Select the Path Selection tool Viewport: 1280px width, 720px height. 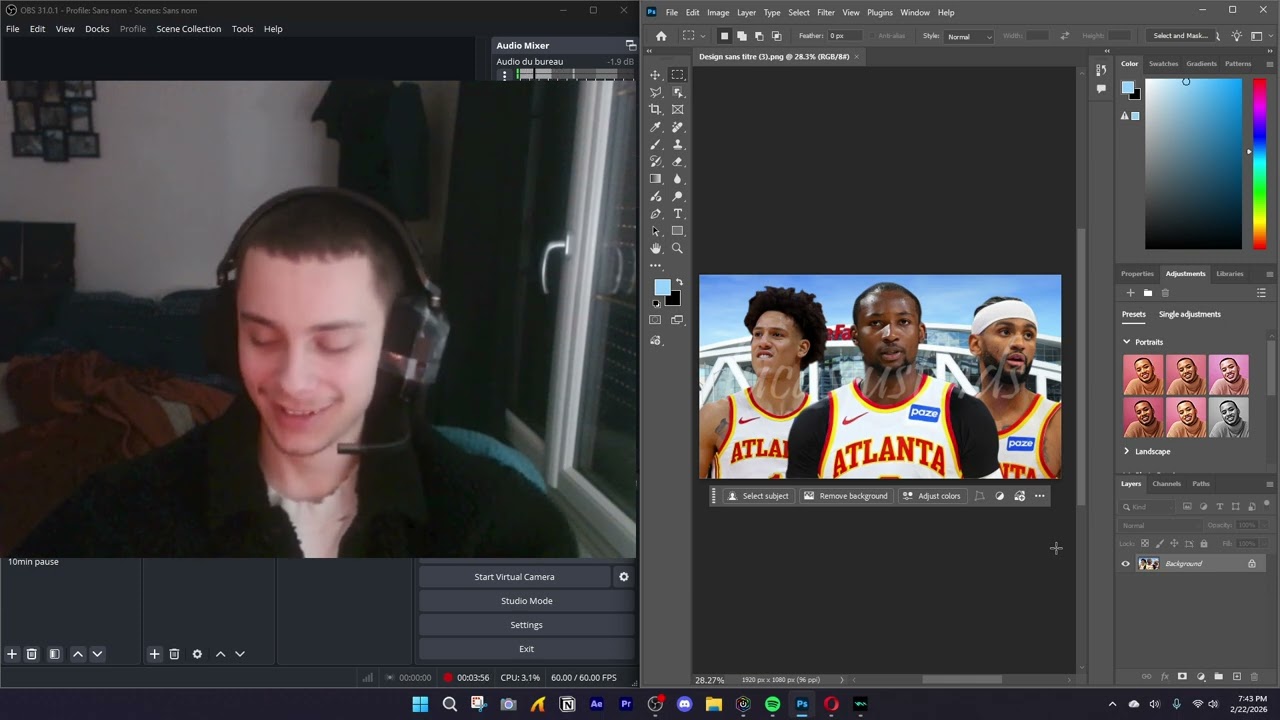coord(656,231)
